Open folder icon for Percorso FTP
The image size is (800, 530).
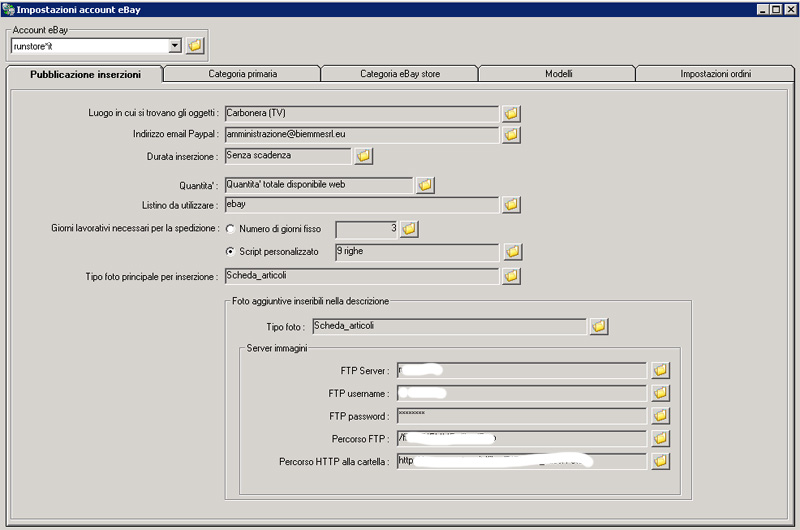pos(660,438)
